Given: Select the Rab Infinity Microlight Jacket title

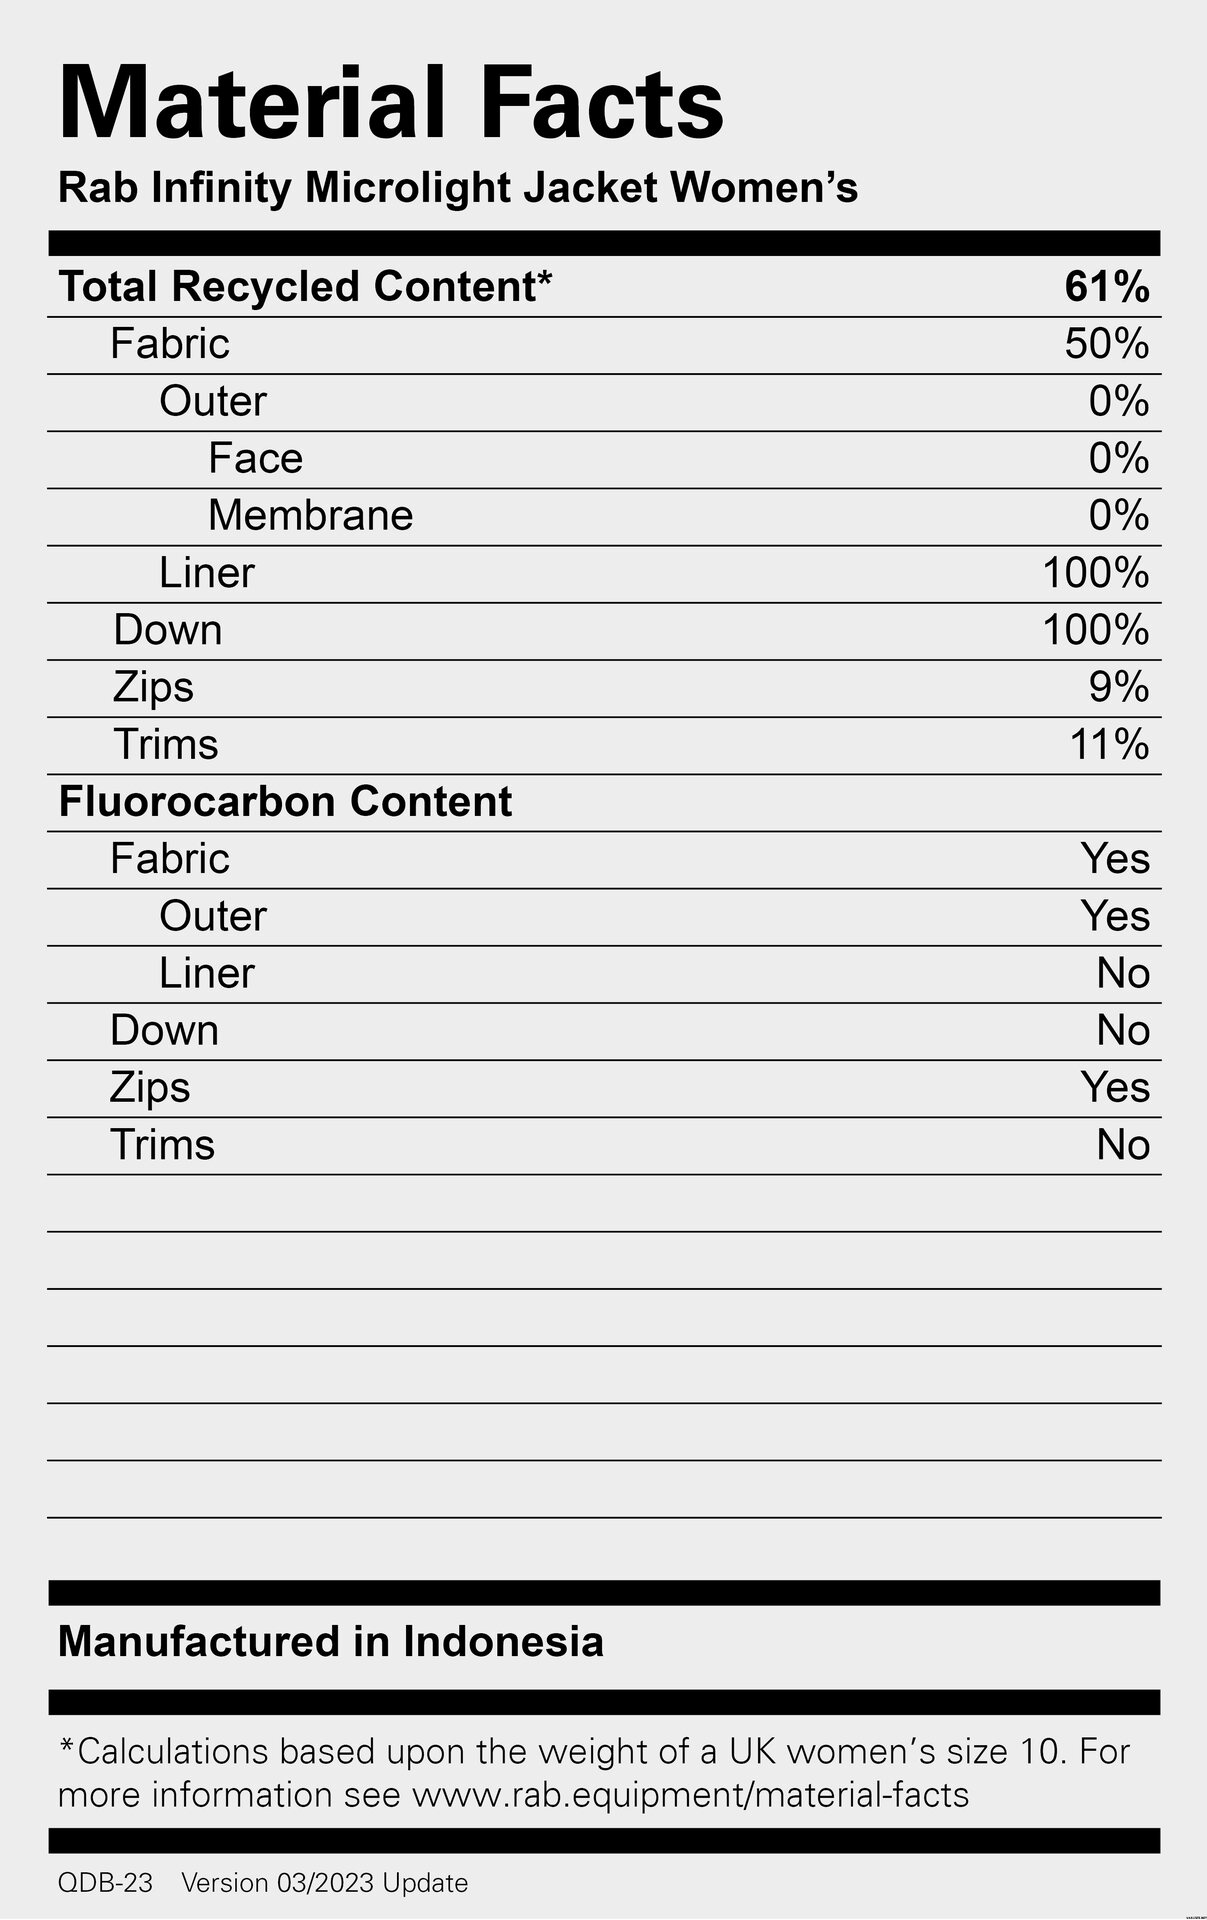Looking at the screenshot, I should click(x=458, y=188).
